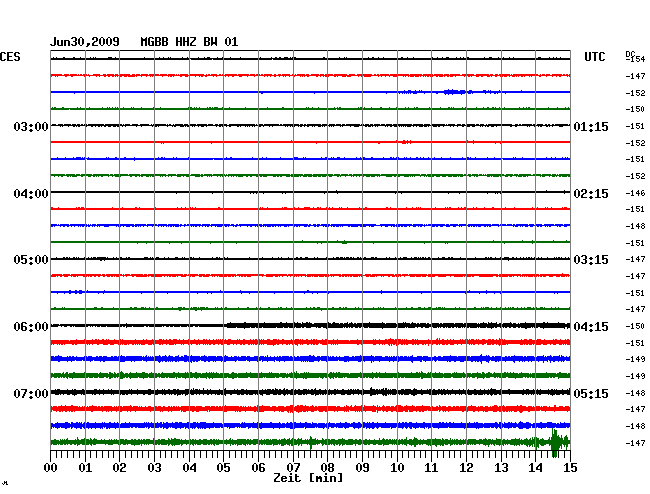Click minute tick label 01
The width and height of the screenshot is (650, 494).
tap(85, 467)
